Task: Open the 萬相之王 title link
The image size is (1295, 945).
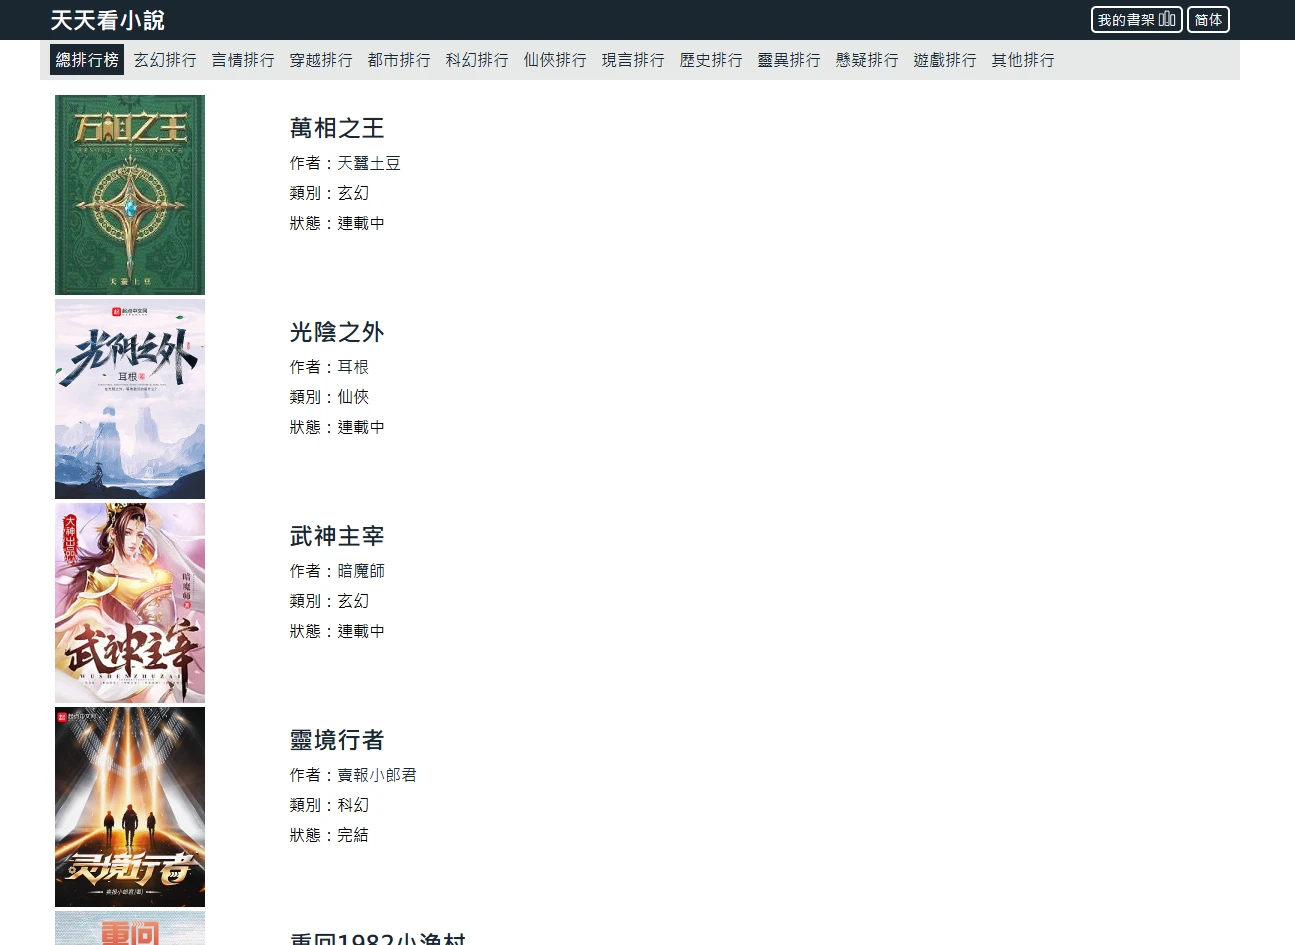Action: (x=337, y=128)
